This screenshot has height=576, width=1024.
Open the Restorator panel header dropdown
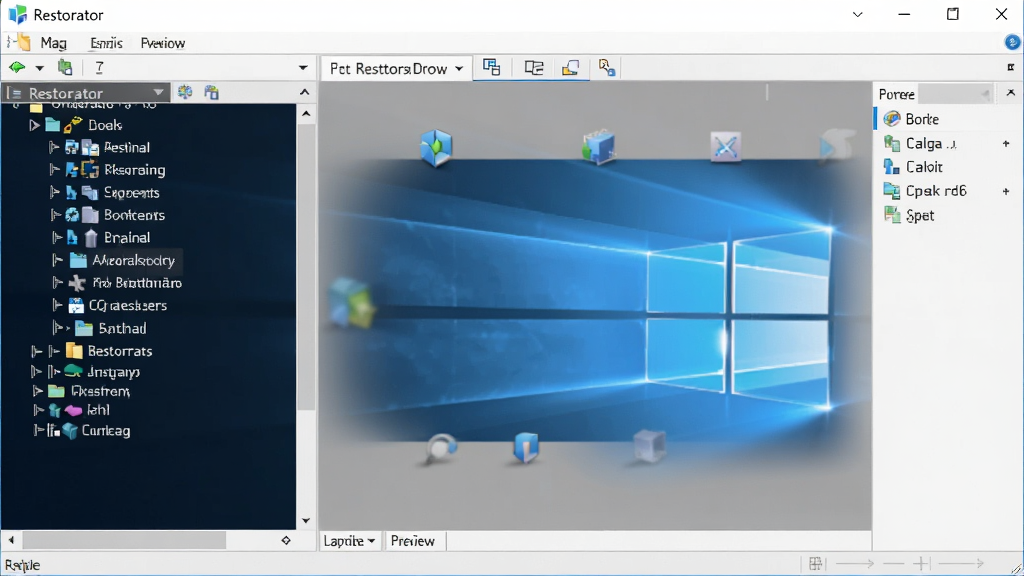point(158,93)
